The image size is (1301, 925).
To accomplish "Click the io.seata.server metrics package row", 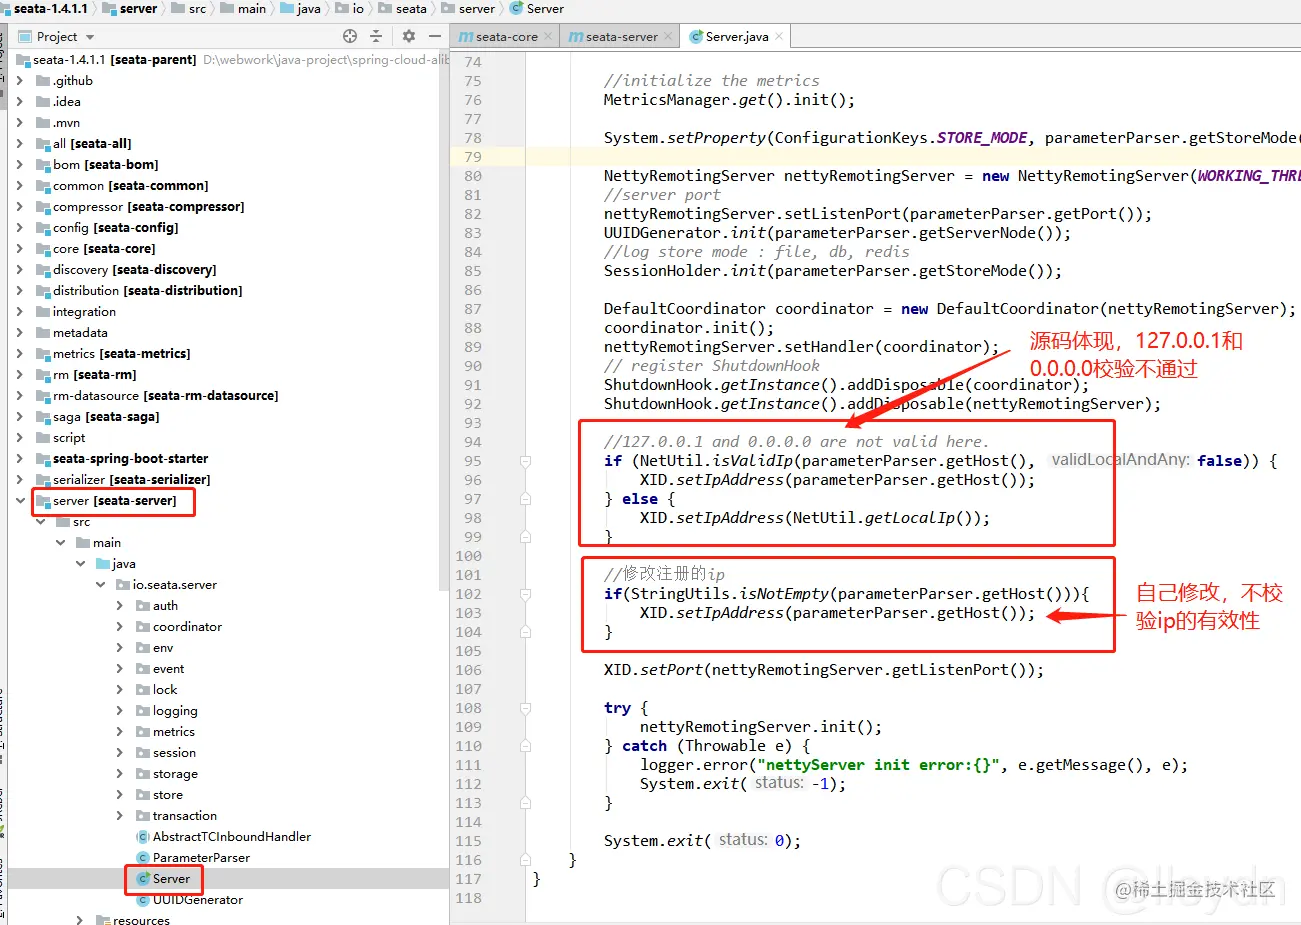I will coord(228,732).
